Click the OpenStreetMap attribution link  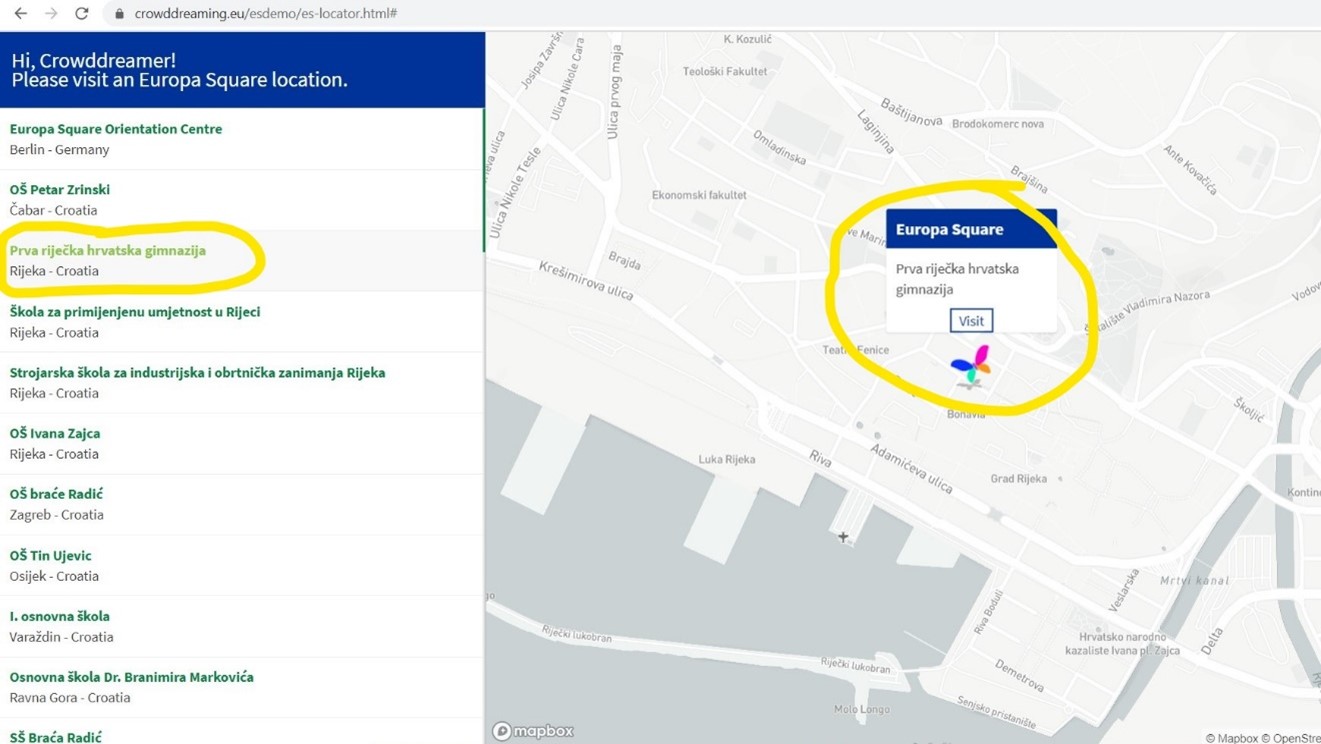[1295, 738]
